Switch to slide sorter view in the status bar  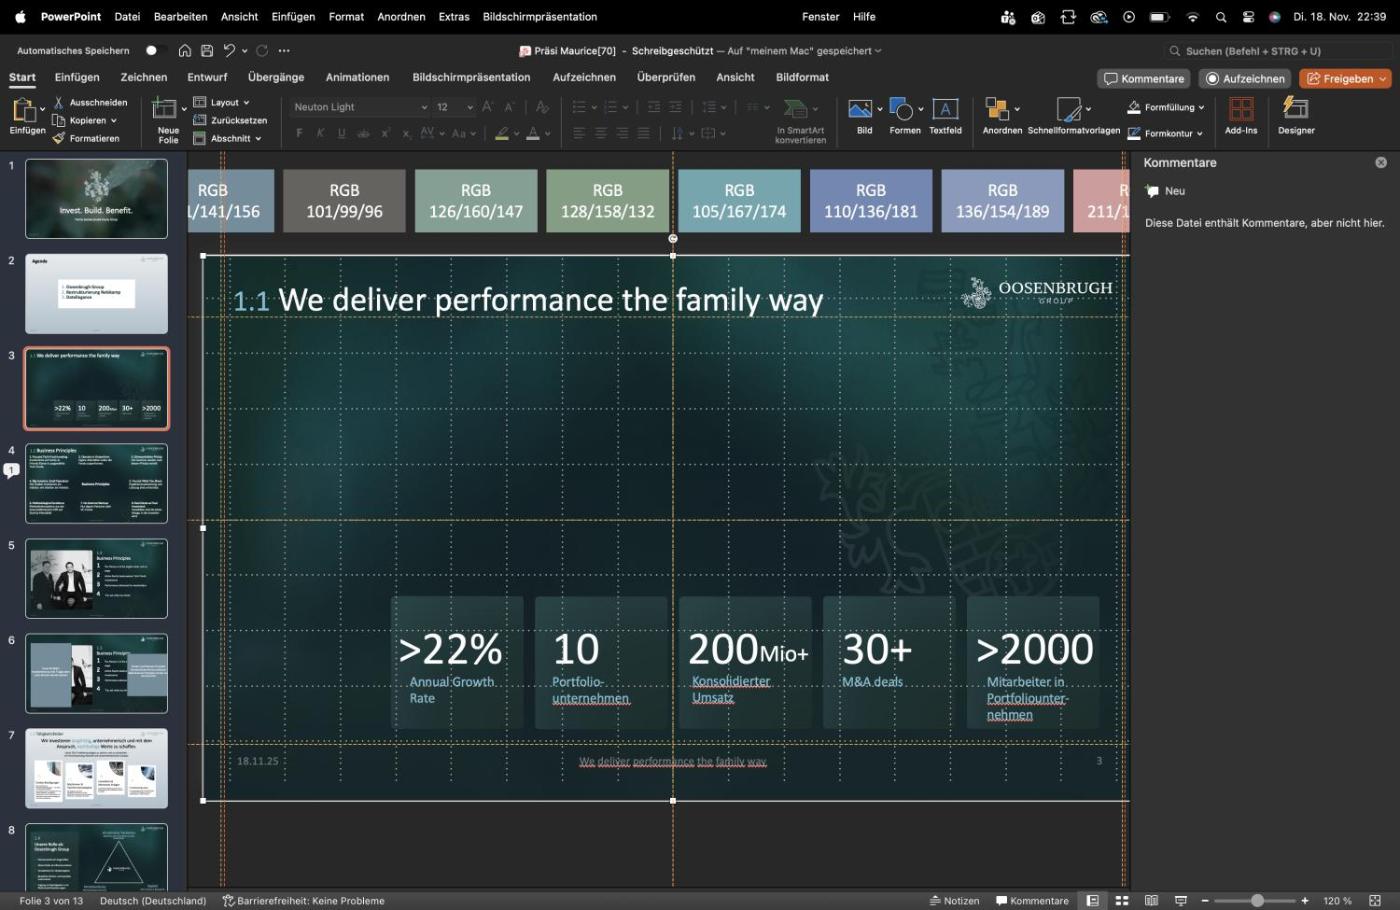[1122, 901]
